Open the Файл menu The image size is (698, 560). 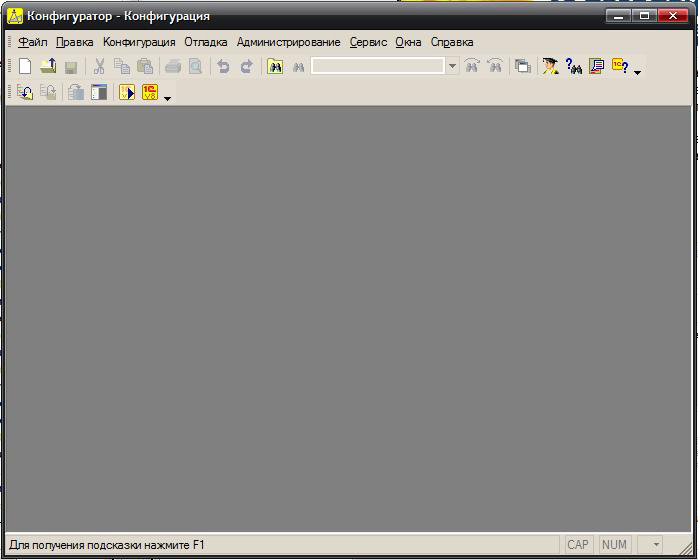[x=33, y=42]
